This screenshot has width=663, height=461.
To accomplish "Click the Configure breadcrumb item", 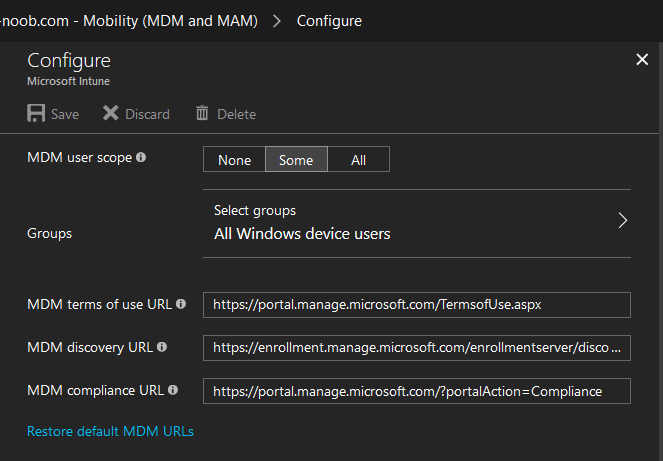I will tap(329, 21).
